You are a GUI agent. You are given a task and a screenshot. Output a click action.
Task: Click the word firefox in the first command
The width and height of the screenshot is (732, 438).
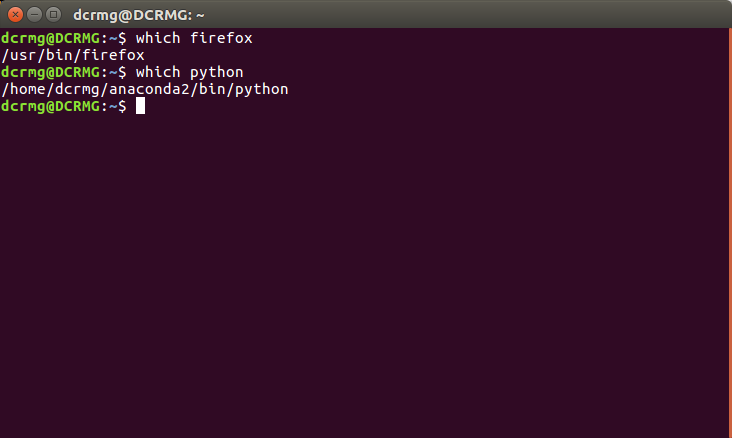click(x=221, y=38)
